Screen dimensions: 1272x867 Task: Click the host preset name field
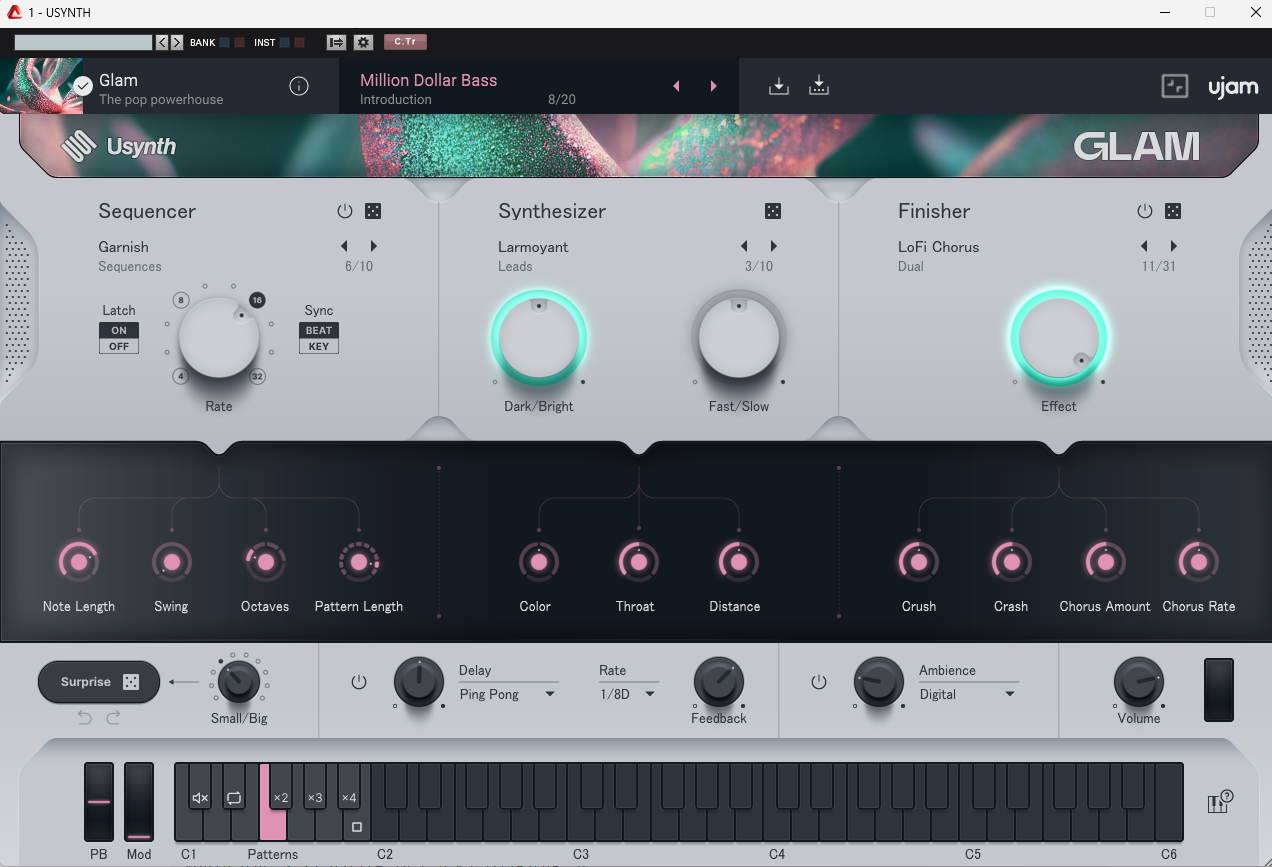pyautogui.click(x=83, y=42)
